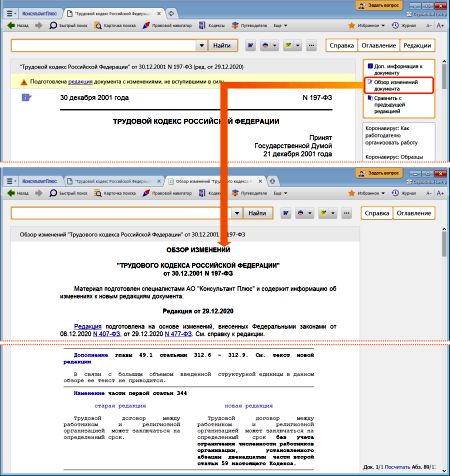Open Быстрый поиск in lower window
The width and height of the screenshot is (450, 476).
[68, 193]
